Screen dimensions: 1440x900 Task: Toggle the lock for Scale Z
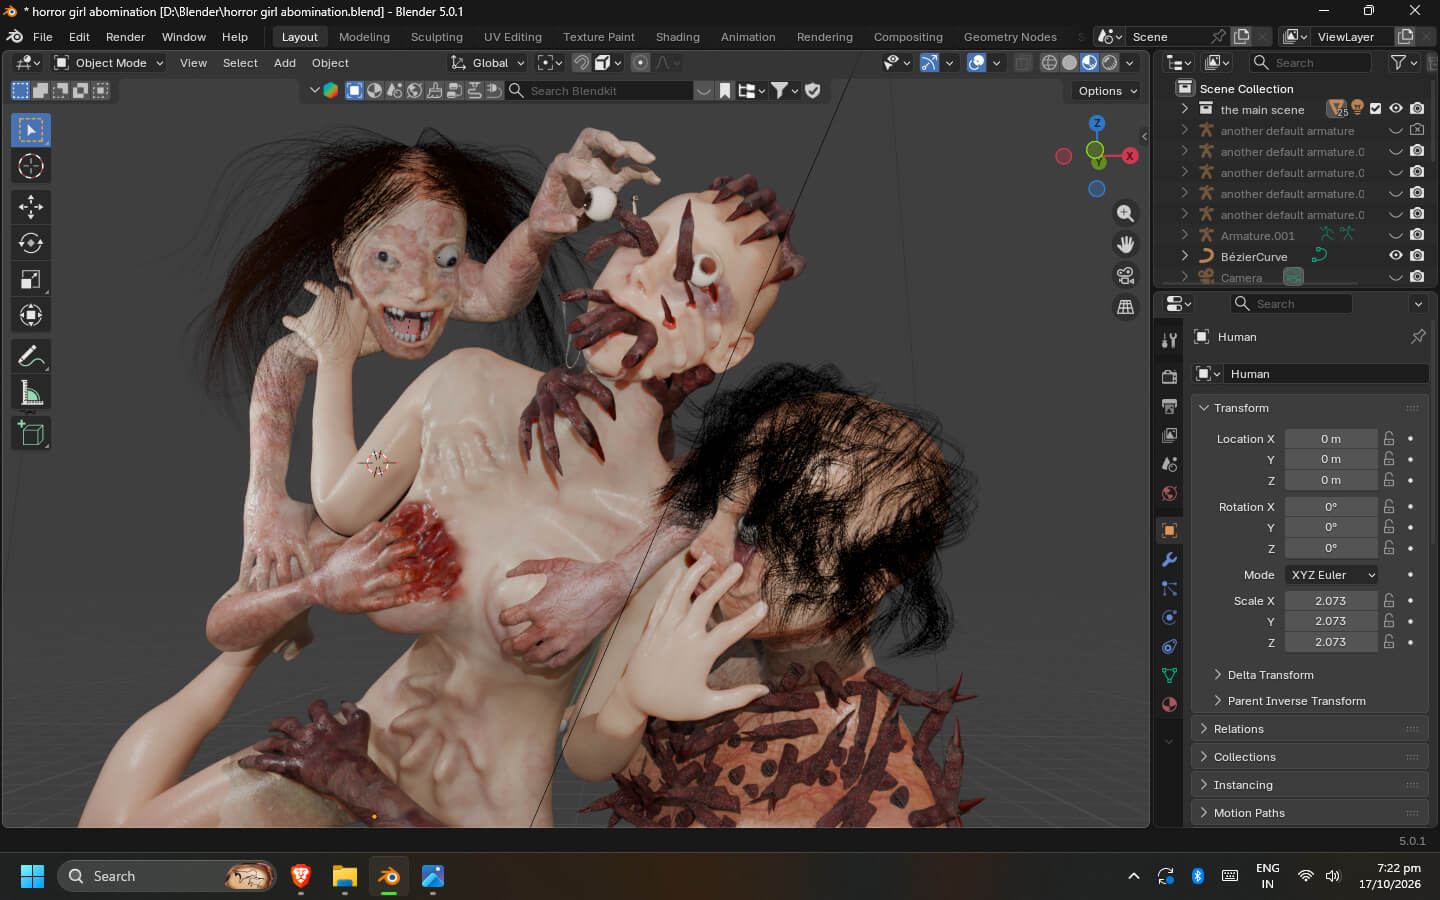click(x=1389, y=642)
